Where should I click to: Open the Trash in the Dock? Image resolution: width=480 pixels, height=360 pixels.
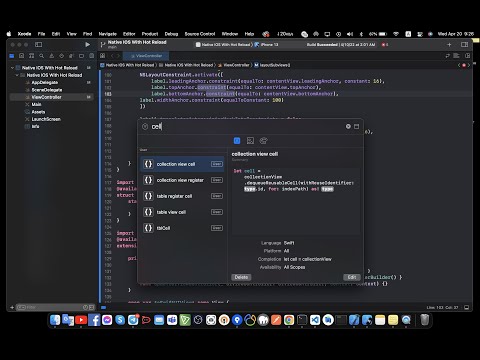point(424,320)
